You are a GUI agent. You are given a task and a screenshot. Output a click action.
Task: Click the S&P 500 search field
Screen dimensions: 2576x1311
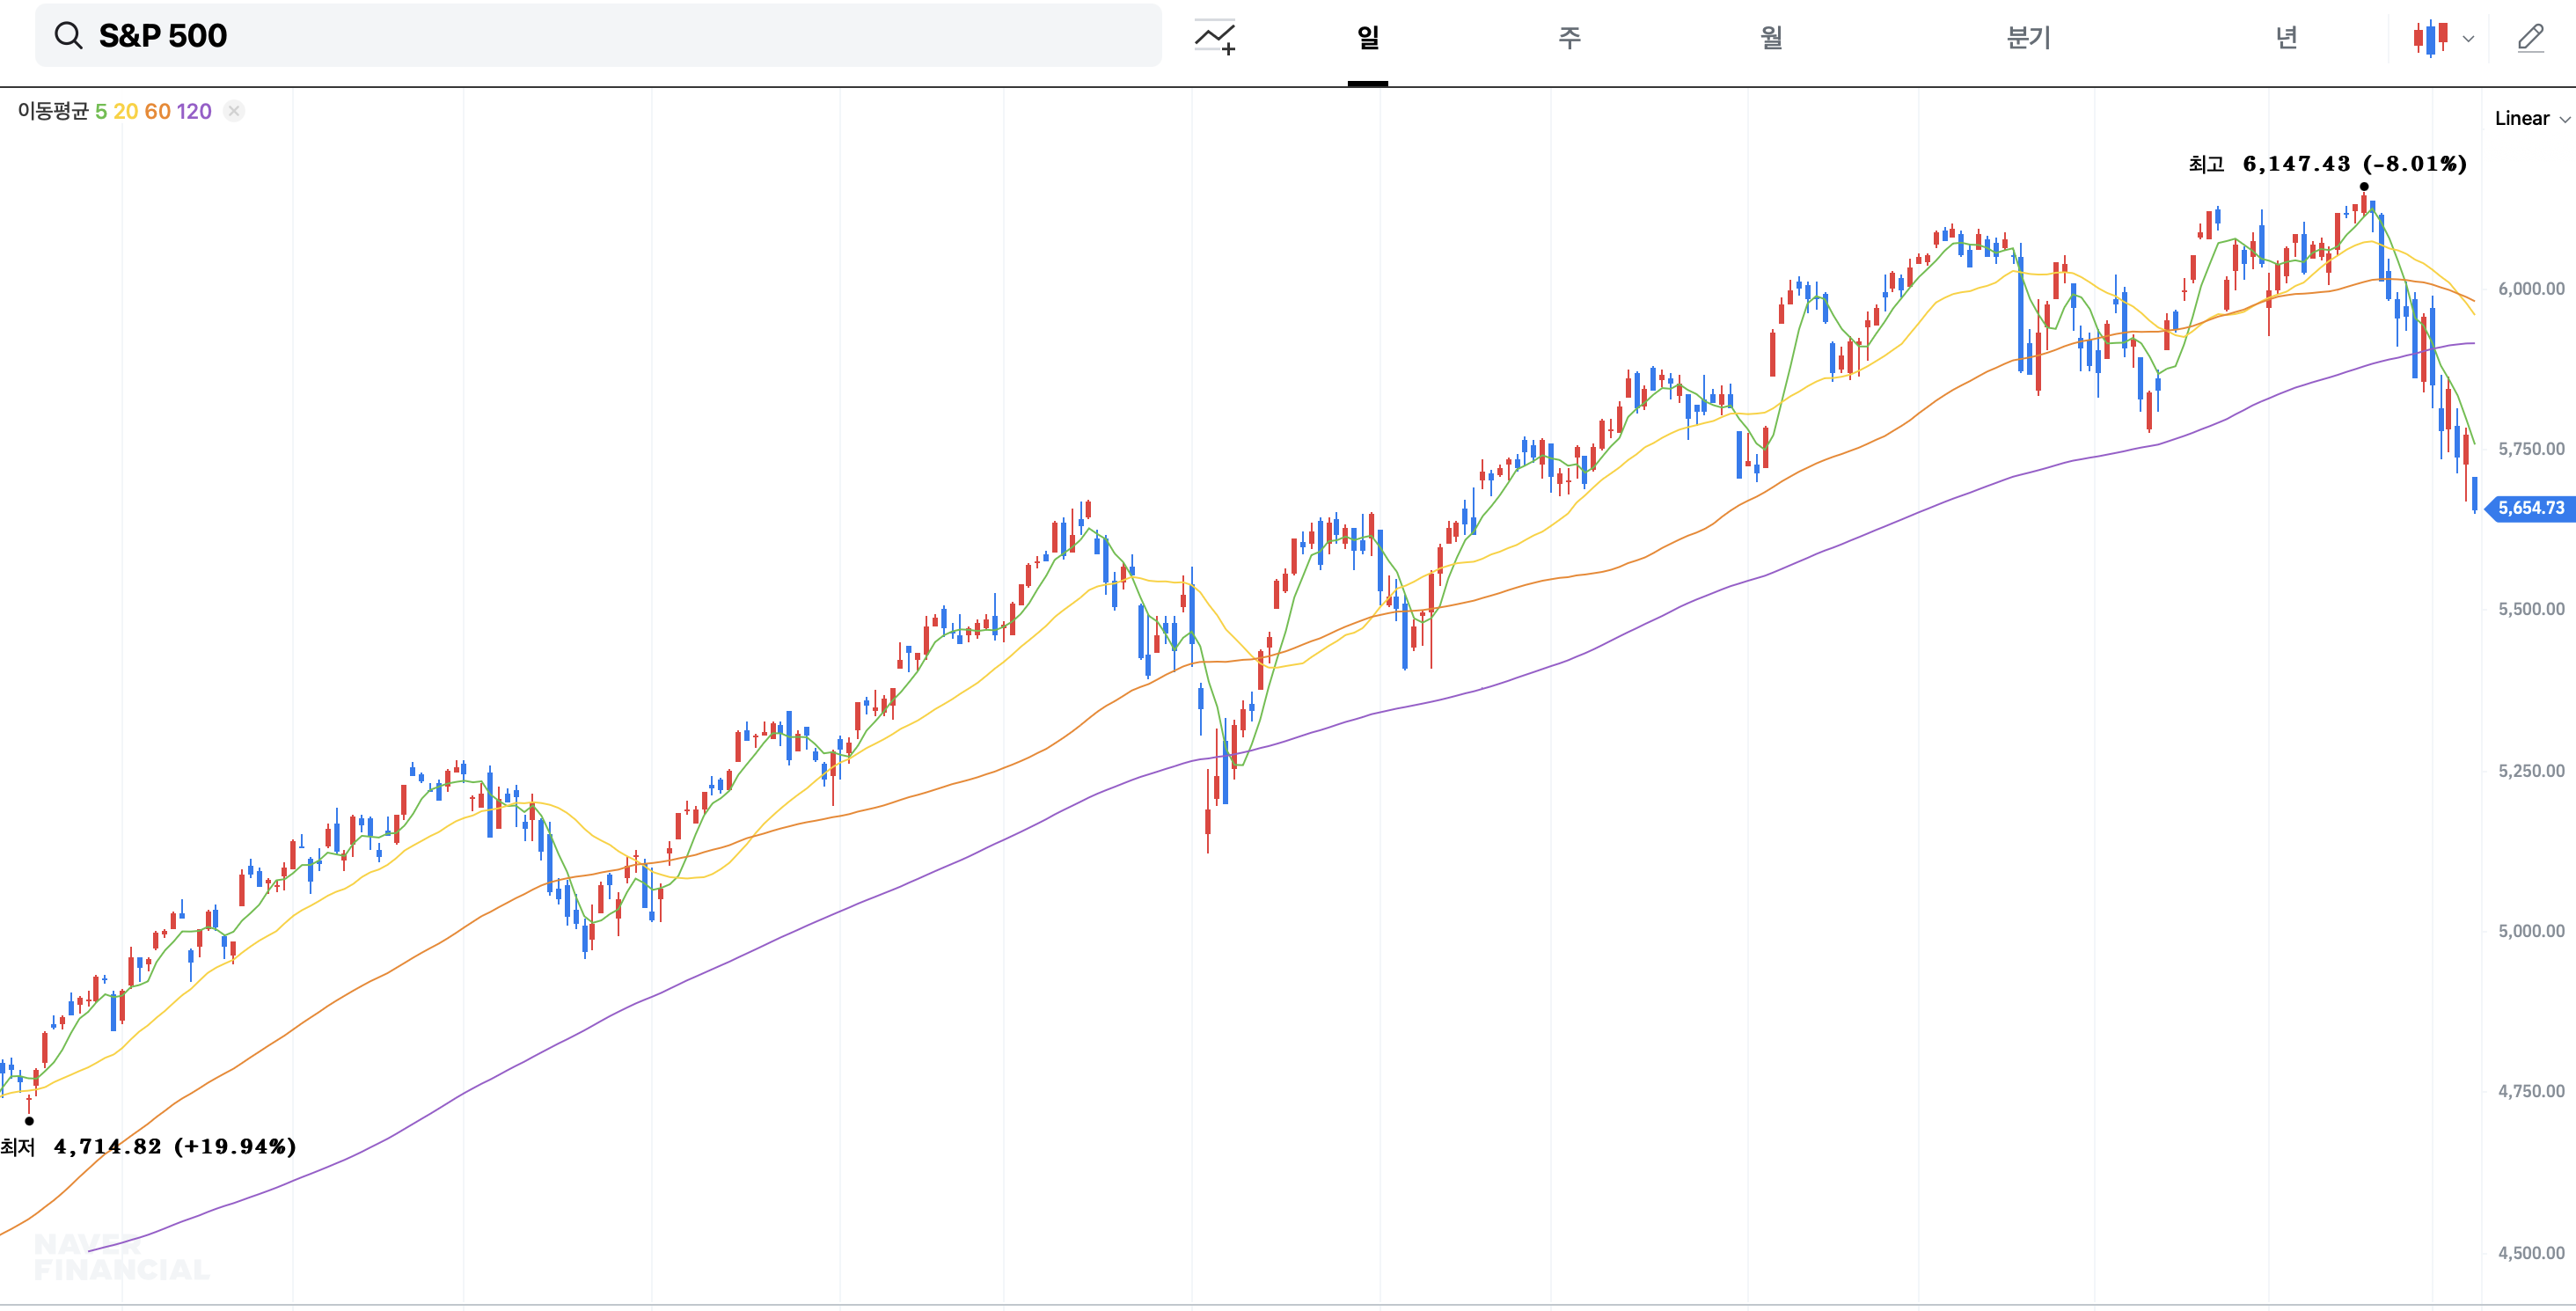pos(598,36)
